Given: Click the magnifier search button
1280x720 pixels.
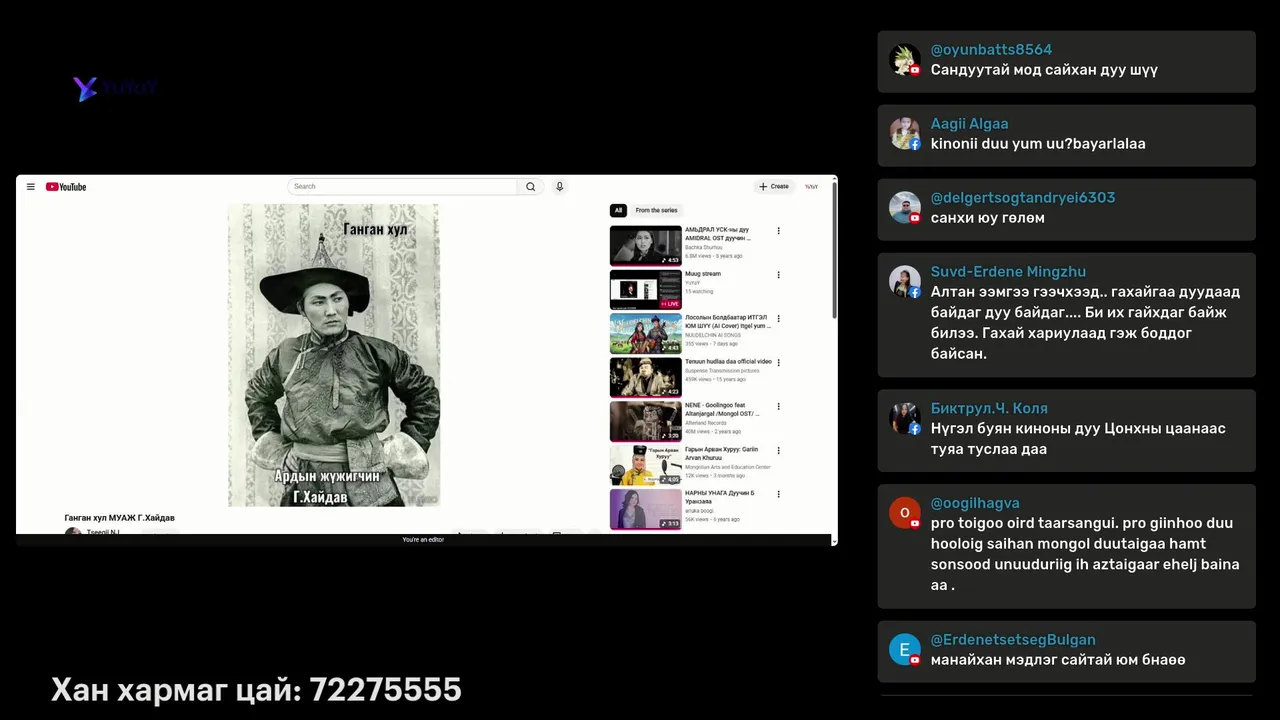Looking at the screenshot, I should (531, 187).
